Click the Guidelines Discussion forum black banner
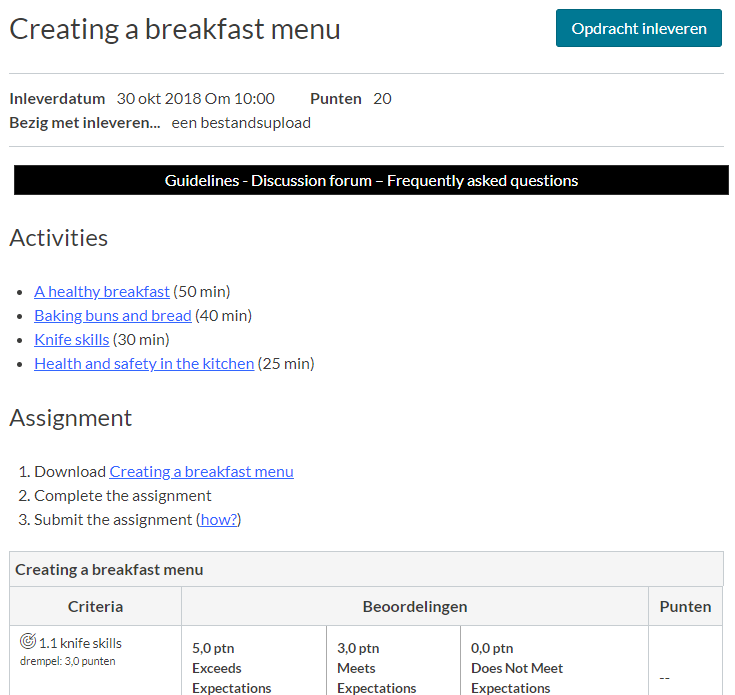735x695 pixels. tap(371, 180)
